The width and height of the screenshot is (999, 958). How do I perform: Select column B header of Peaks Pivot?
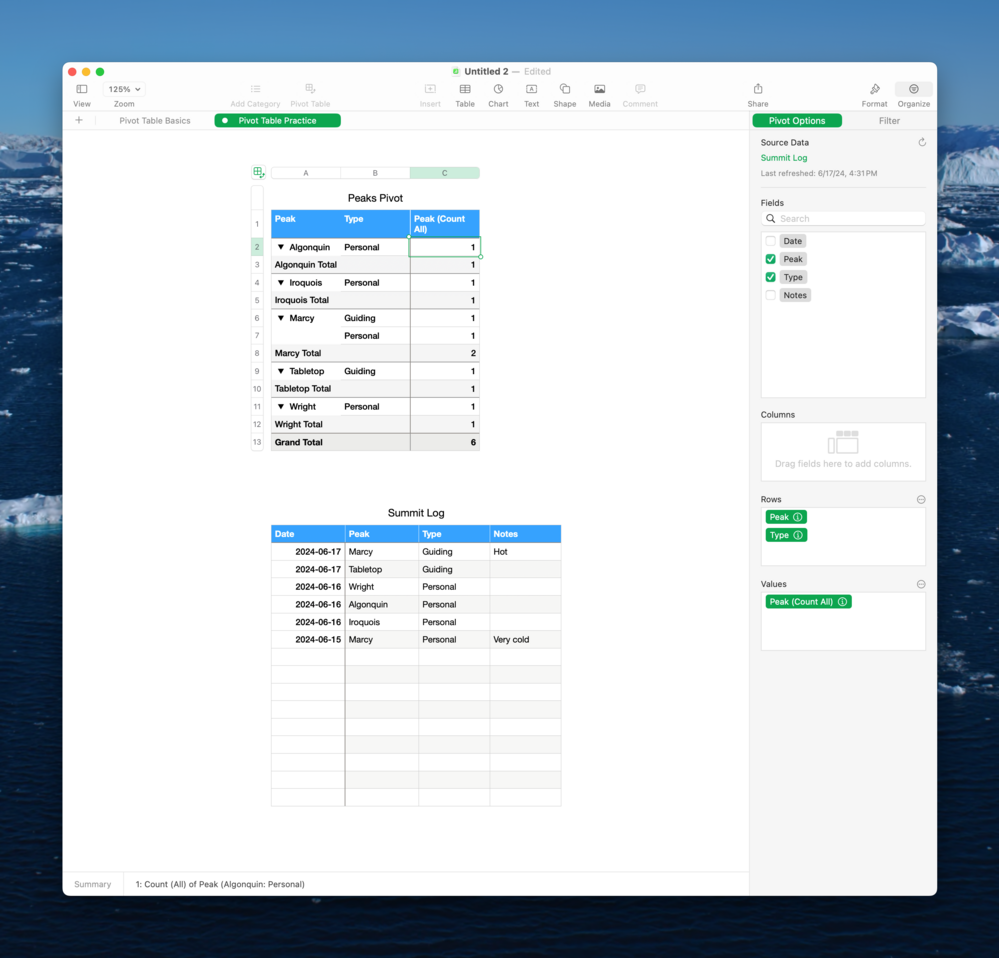(x=375, y=173)
